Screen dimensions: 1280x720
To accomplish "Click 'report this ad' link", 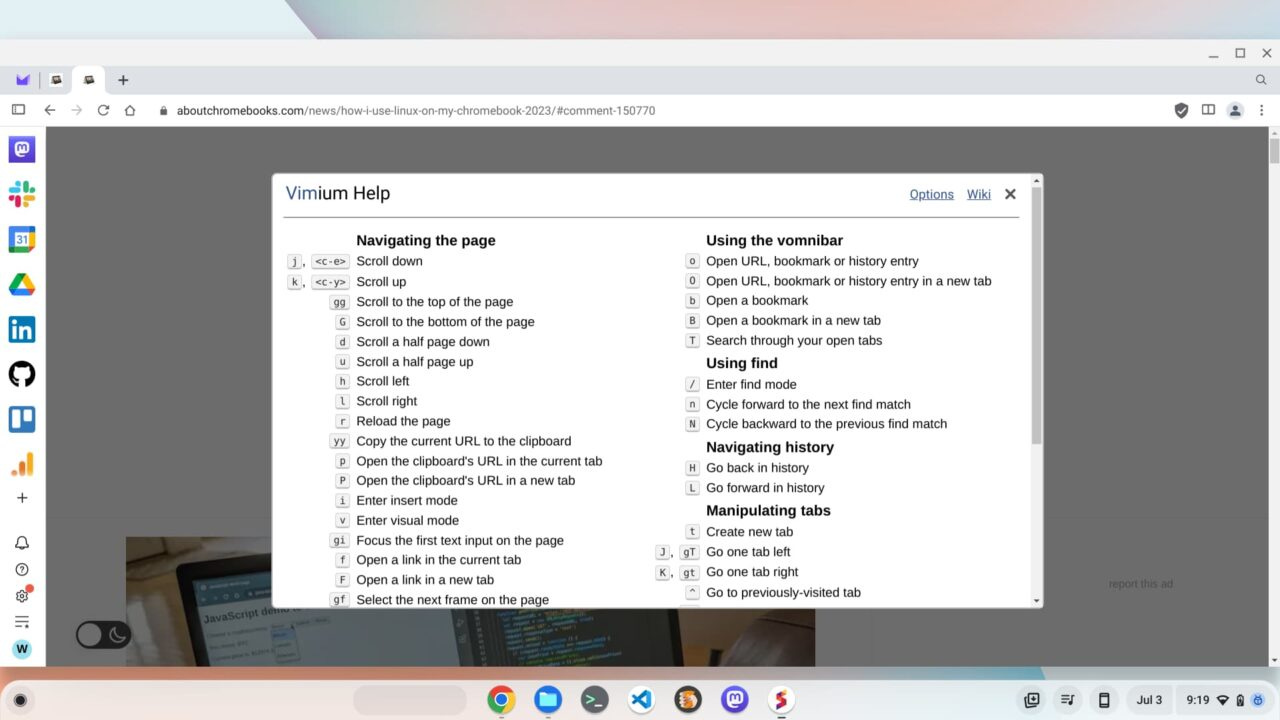I will pyautogui.click(x=1141, y=584).
